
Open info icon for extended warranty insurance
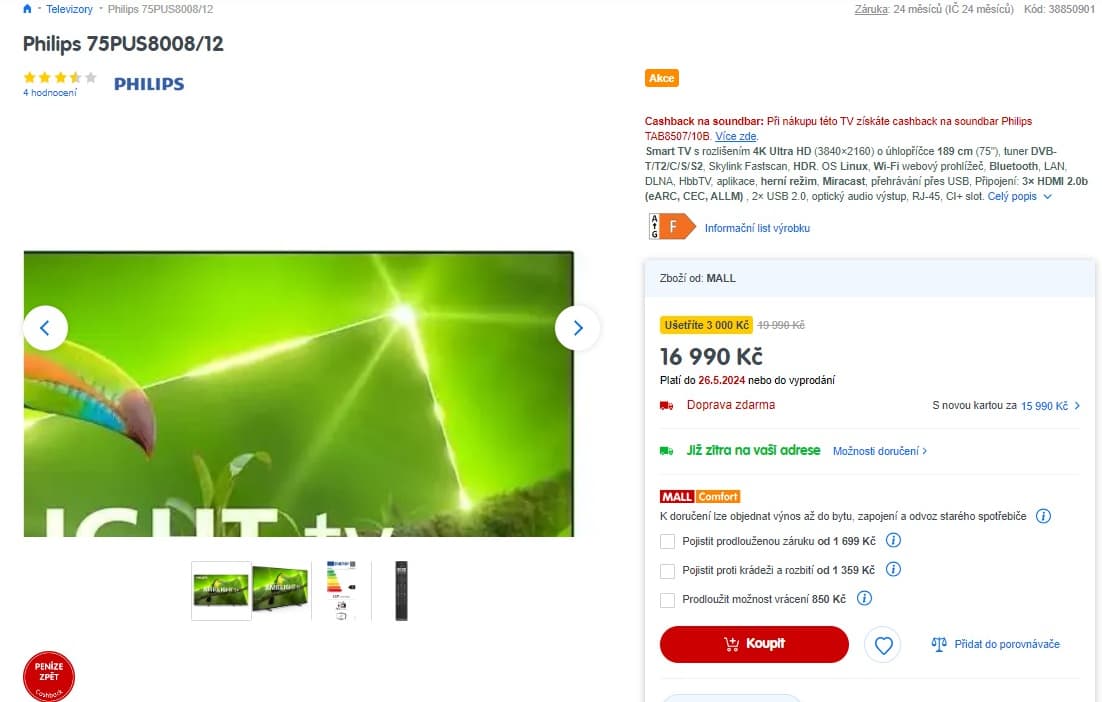(893, 540)
